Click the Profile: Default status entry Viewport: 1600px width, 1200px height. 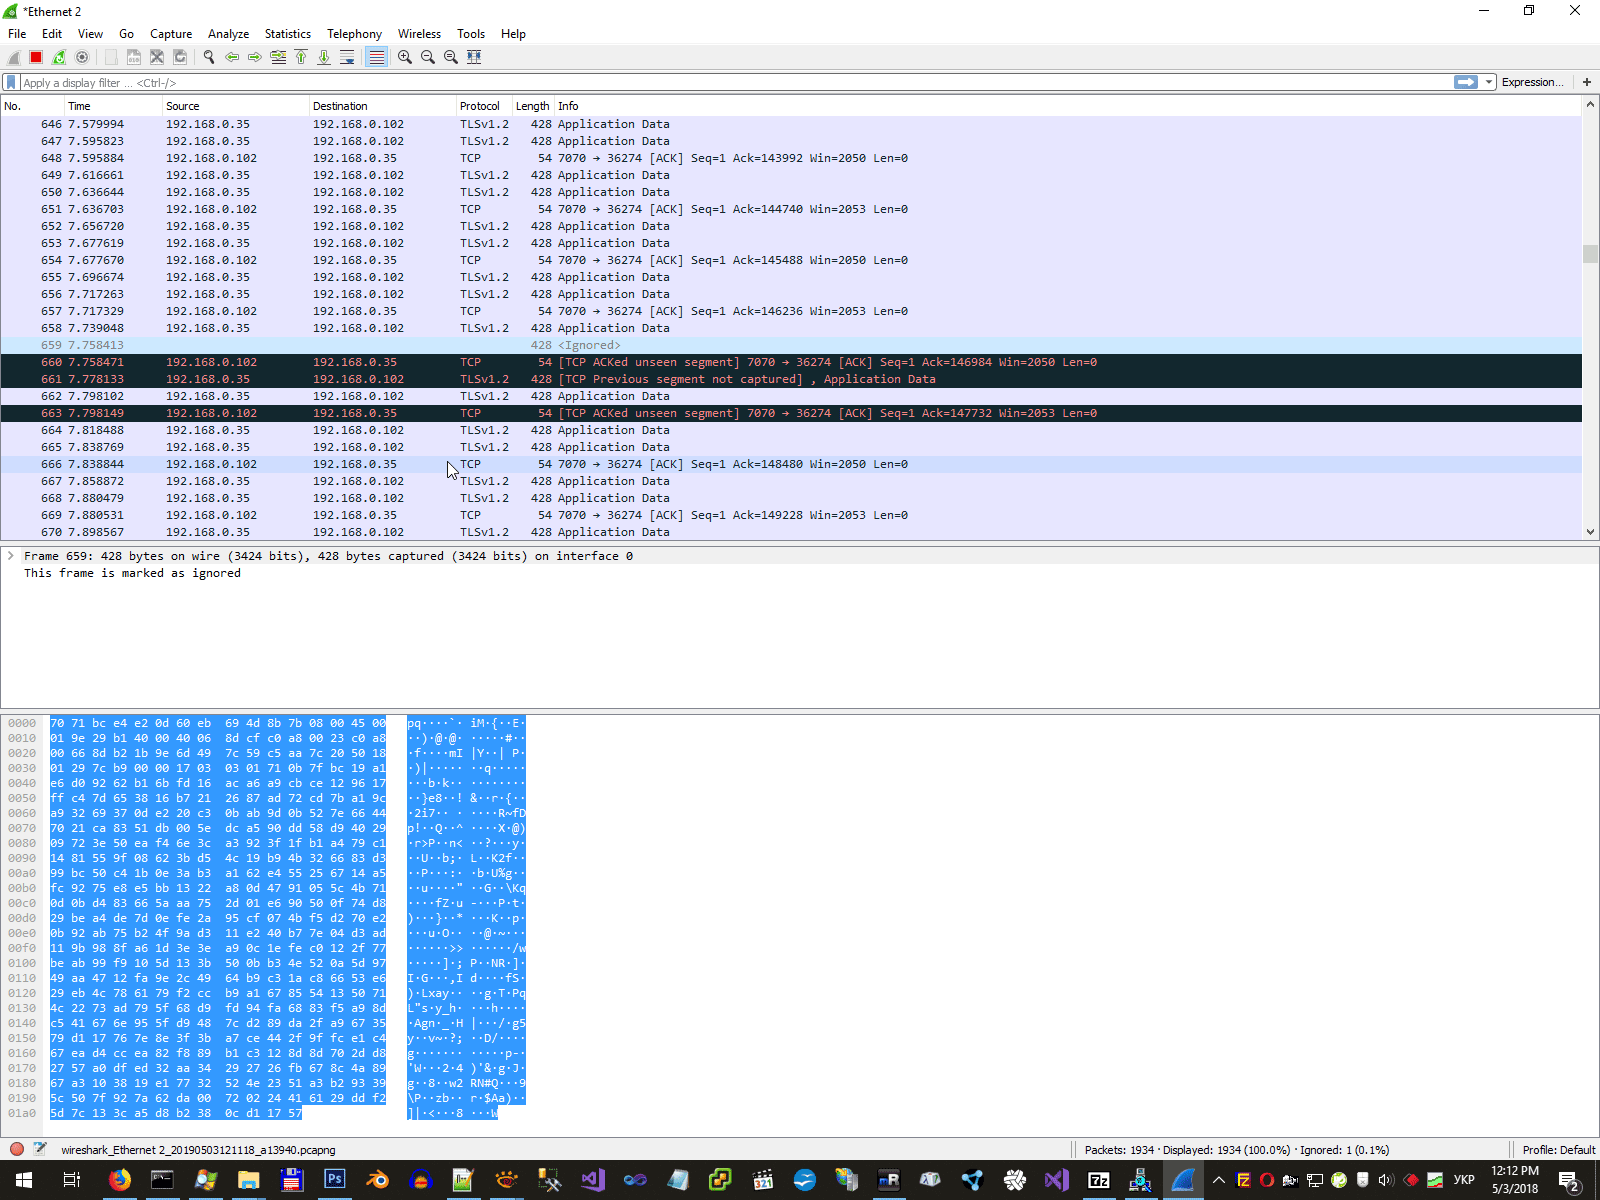click(1558, 1150)
